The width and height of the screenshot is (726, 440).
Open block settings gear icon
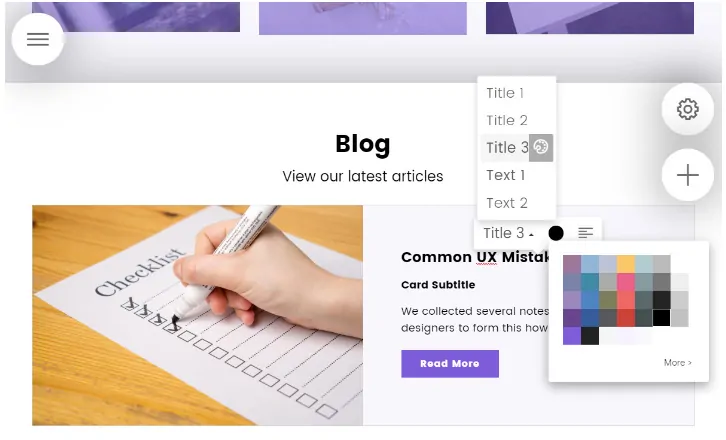[x=688, y=109]
